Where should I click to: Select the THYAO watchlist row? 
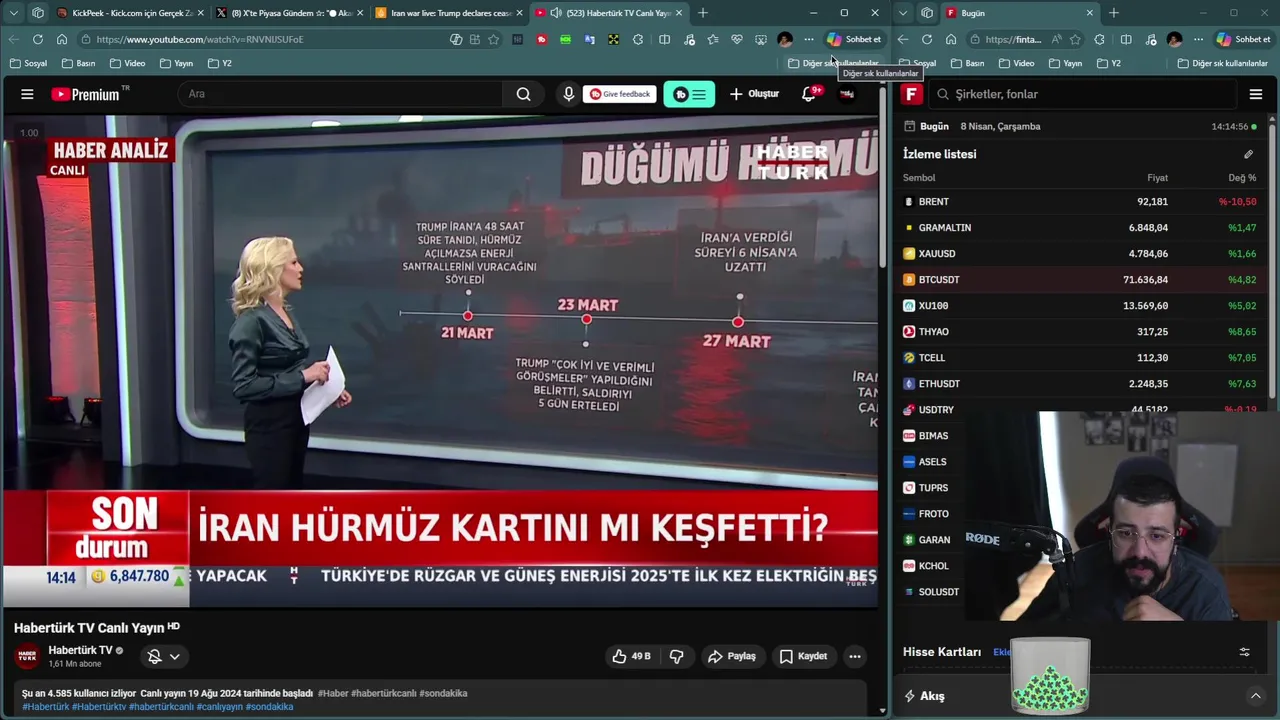click(x=1080, y=331)
